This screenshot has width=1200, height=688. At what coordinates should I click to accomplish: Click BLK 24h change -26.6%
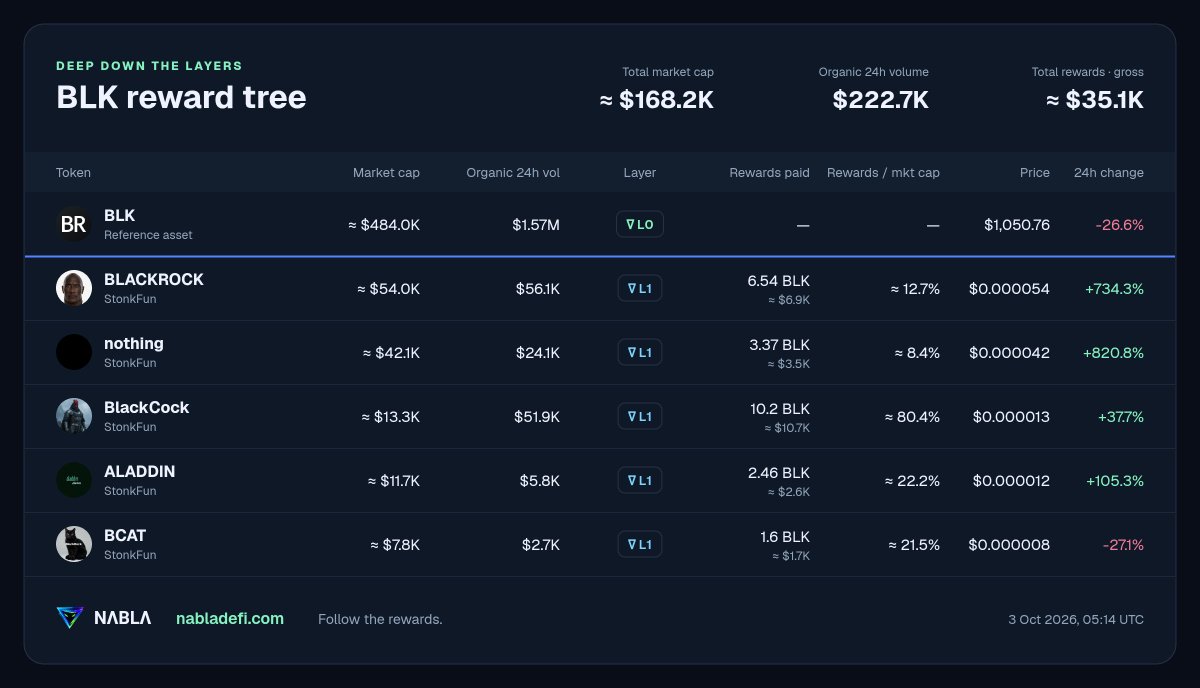click(1120, 225)
